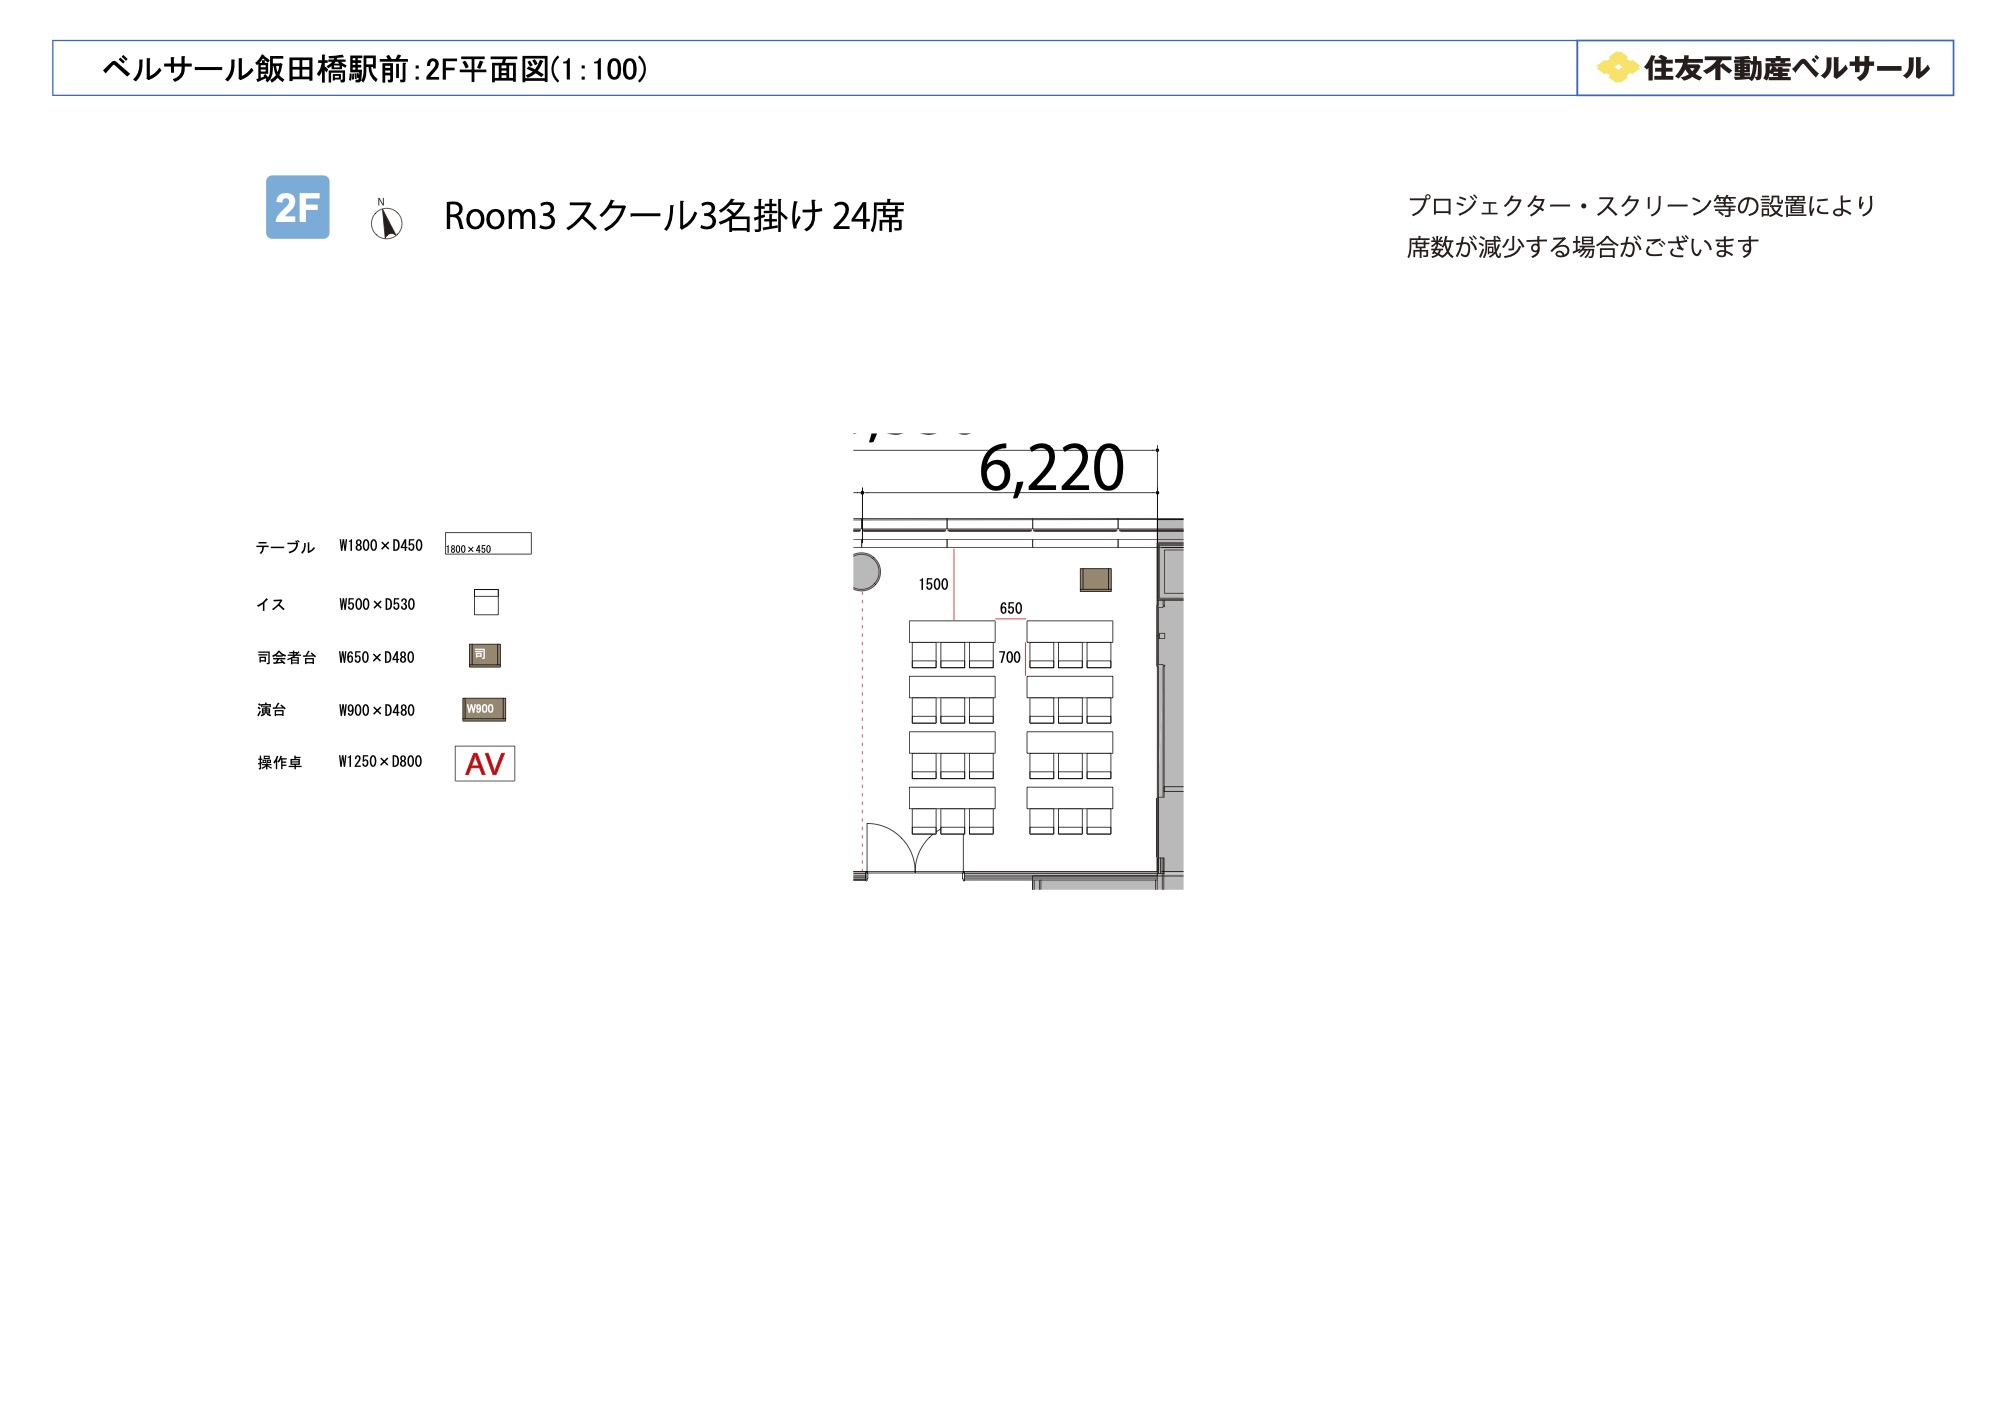The width and height of the screenshot is (2000, 1414).
Task: Click the legend size W1800×D450
Action: tap(380, 545)
